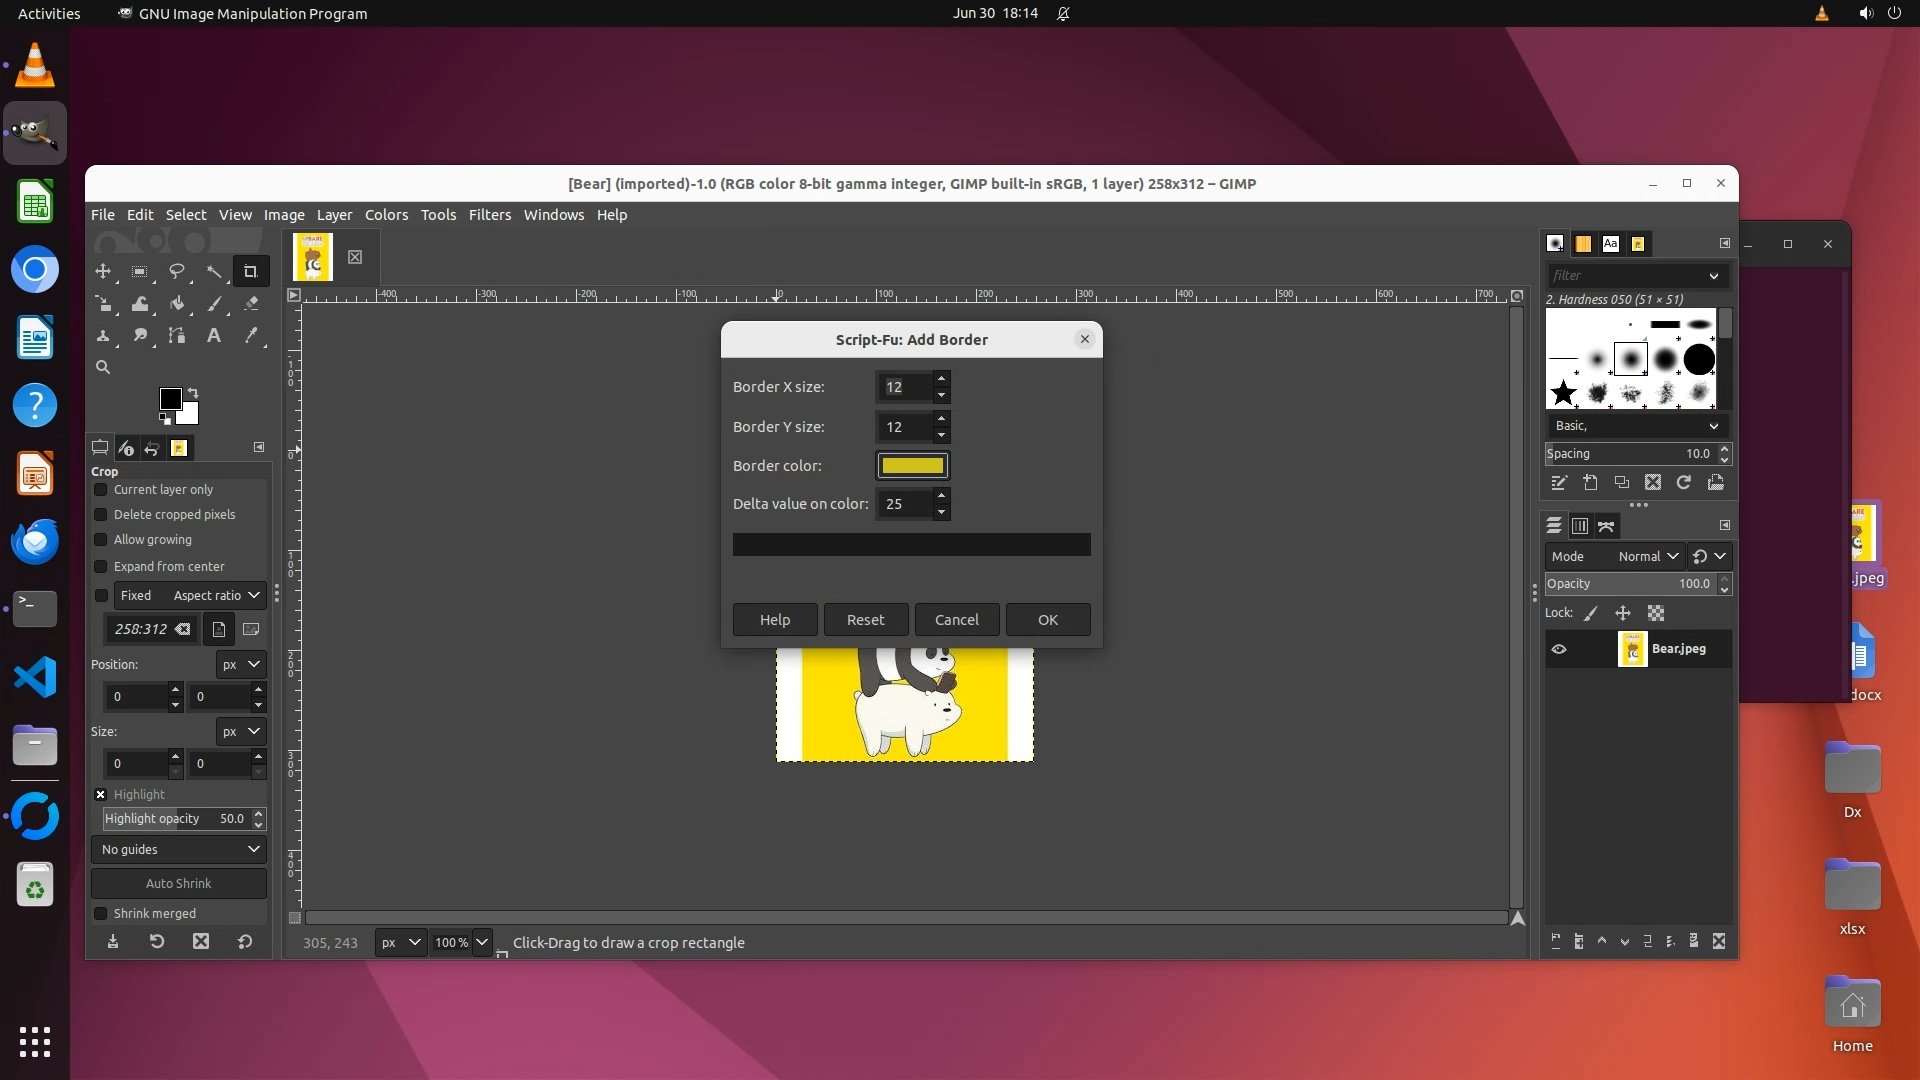This screenshot has height=1080, width=1920.
Task: Select the Zoom magnifier tool
Action: (x=103, y=367)
